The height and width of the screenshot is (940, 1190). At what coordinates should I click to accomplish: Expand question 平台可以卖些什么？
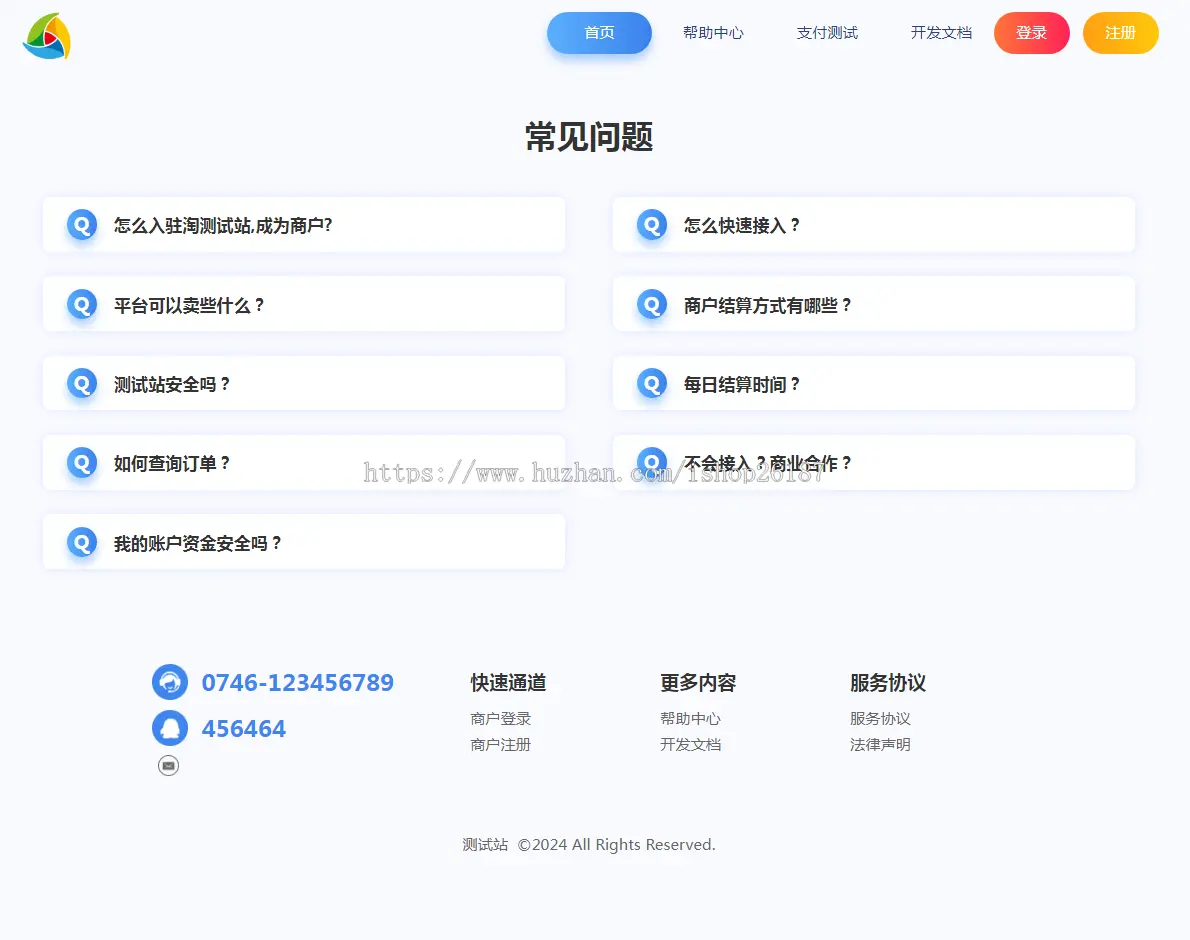click(x=304, y=304)
